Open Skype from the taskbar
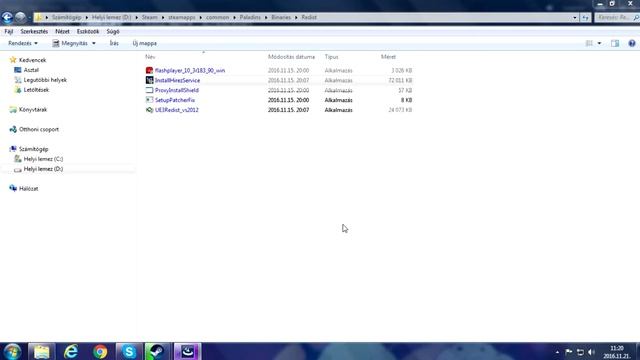The height and width of the screenshot is (360, 640). pos(129,351)
